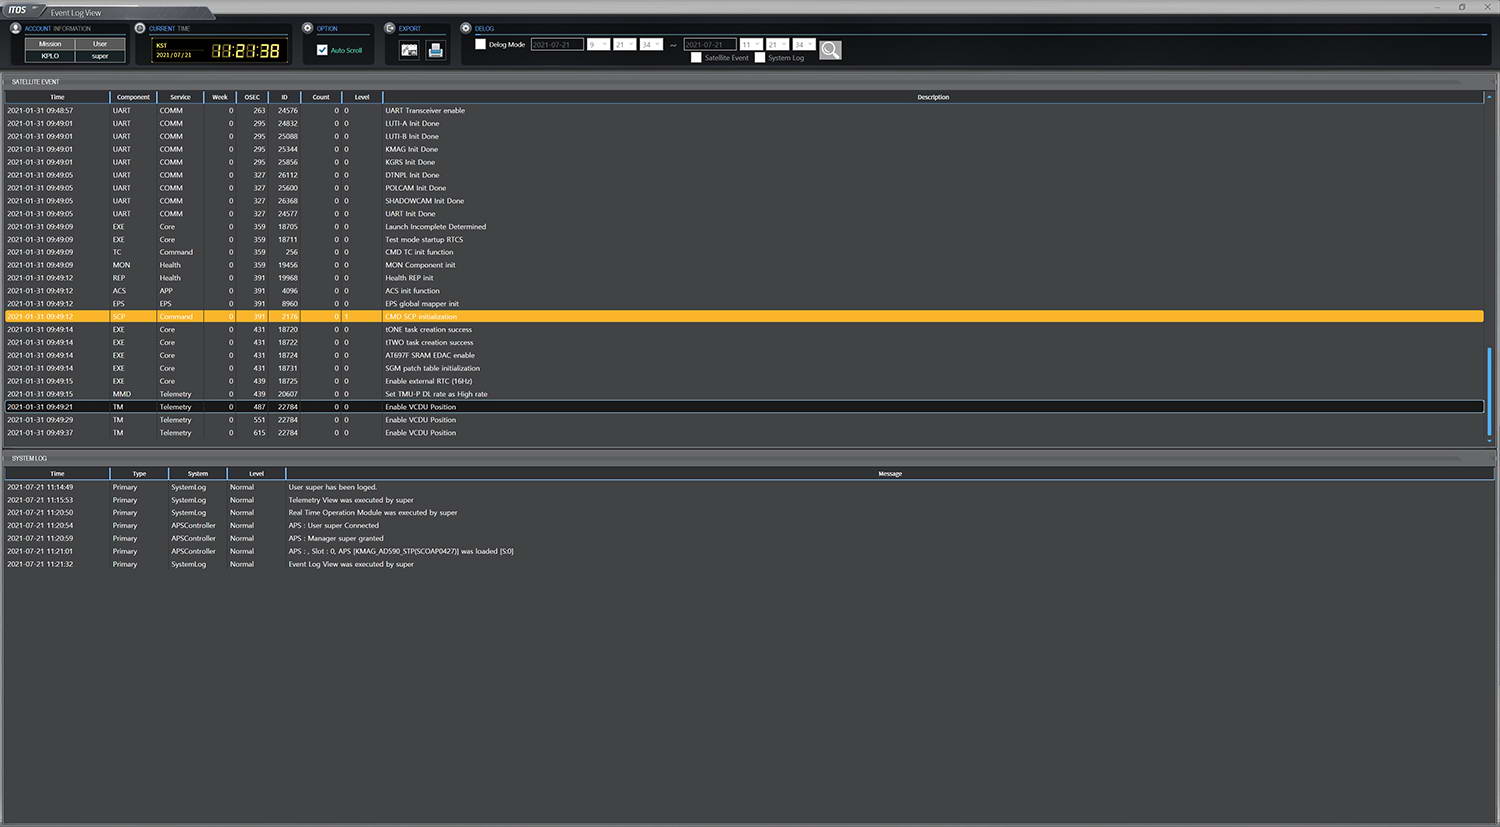The height and width of the screenshot is (827, 1500).
Task: Click the Export to image icon
Action: pyautogui.click(x=409, y=50)
